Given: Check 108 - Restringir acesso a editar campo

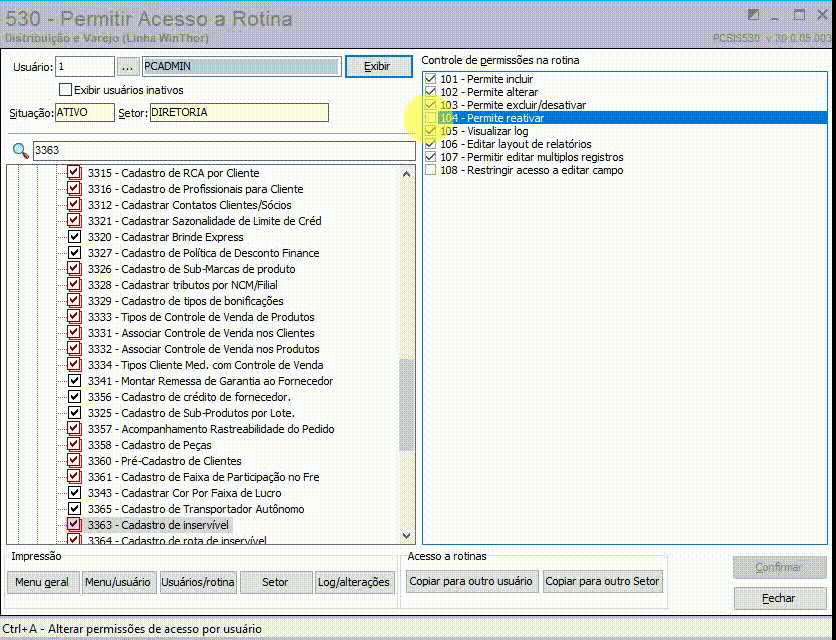Looking at the screenshot, I should click(x=430, y=170).
